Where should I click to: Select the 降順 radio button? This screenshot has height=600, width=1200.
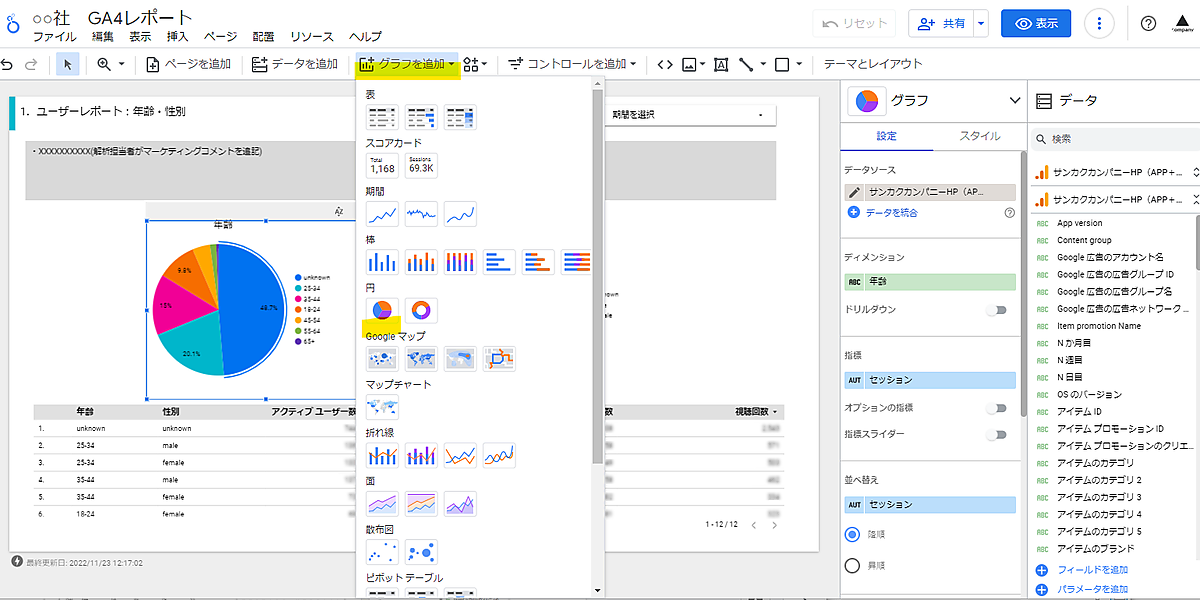point(853,533)
